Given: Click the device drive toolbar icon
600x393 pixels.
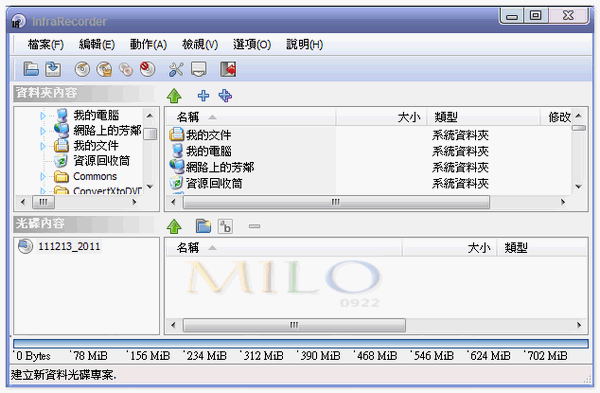Looking at the screenshot, I should coord(199,69).
